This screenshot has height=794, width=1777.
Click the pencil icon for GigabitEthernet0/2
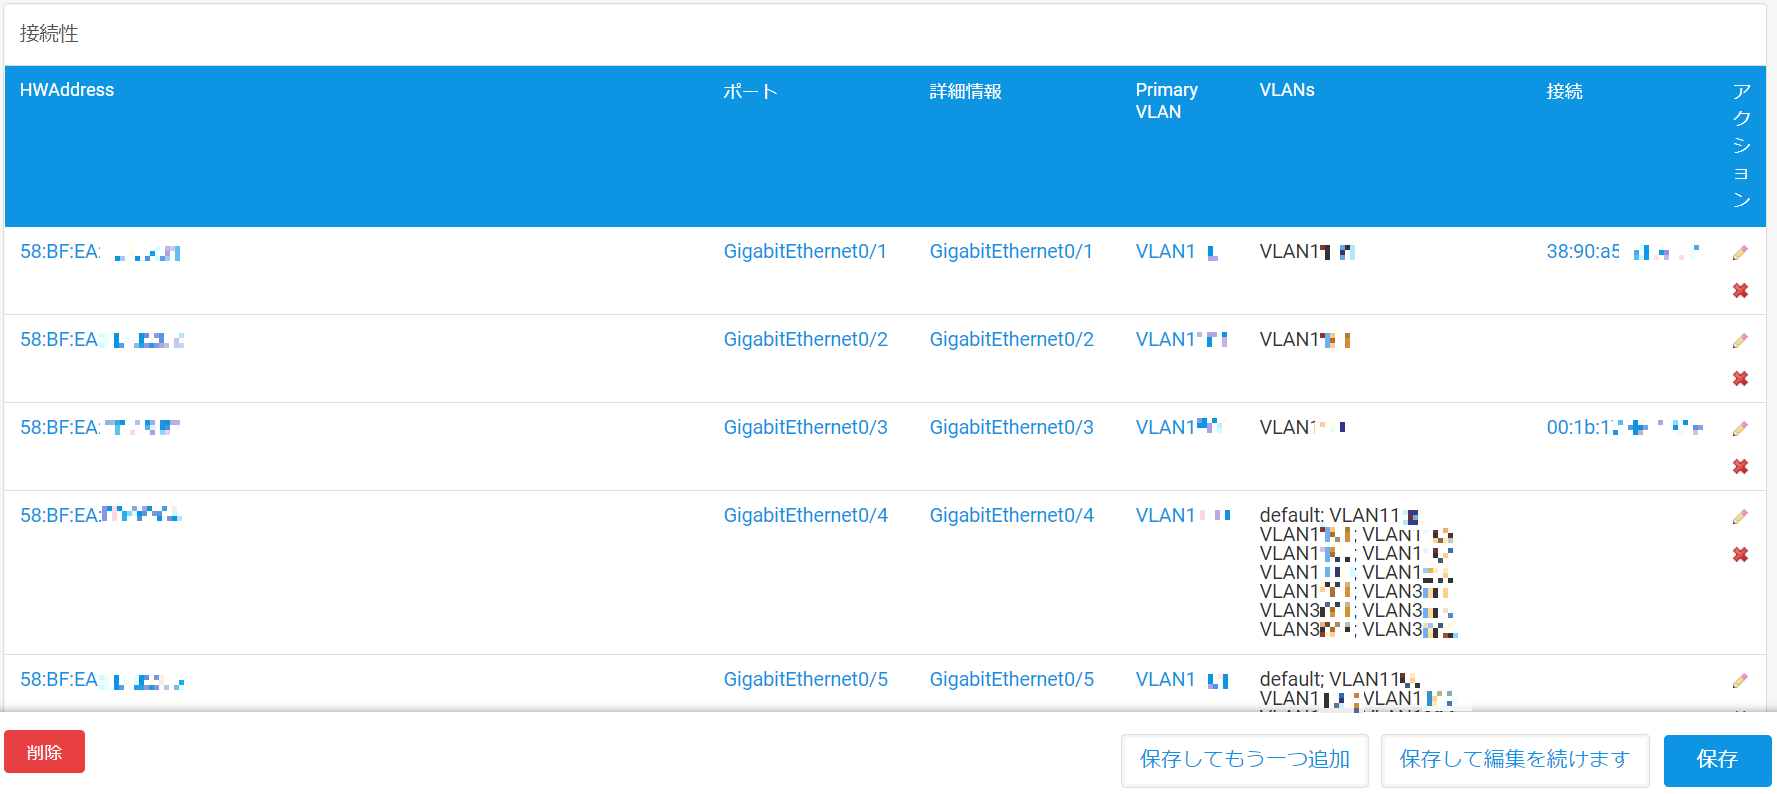click(x=1740, y=341)
